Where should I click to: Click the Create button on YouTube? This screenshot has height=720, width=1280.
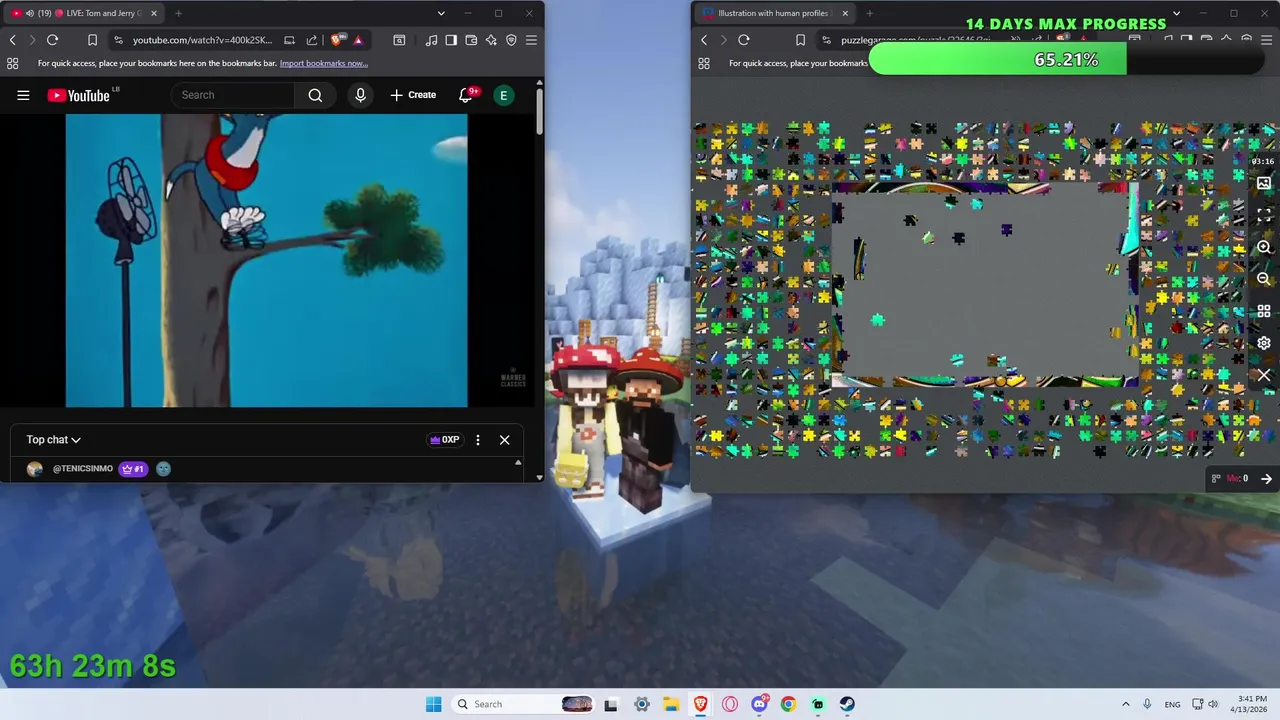[x=413, y=95]
